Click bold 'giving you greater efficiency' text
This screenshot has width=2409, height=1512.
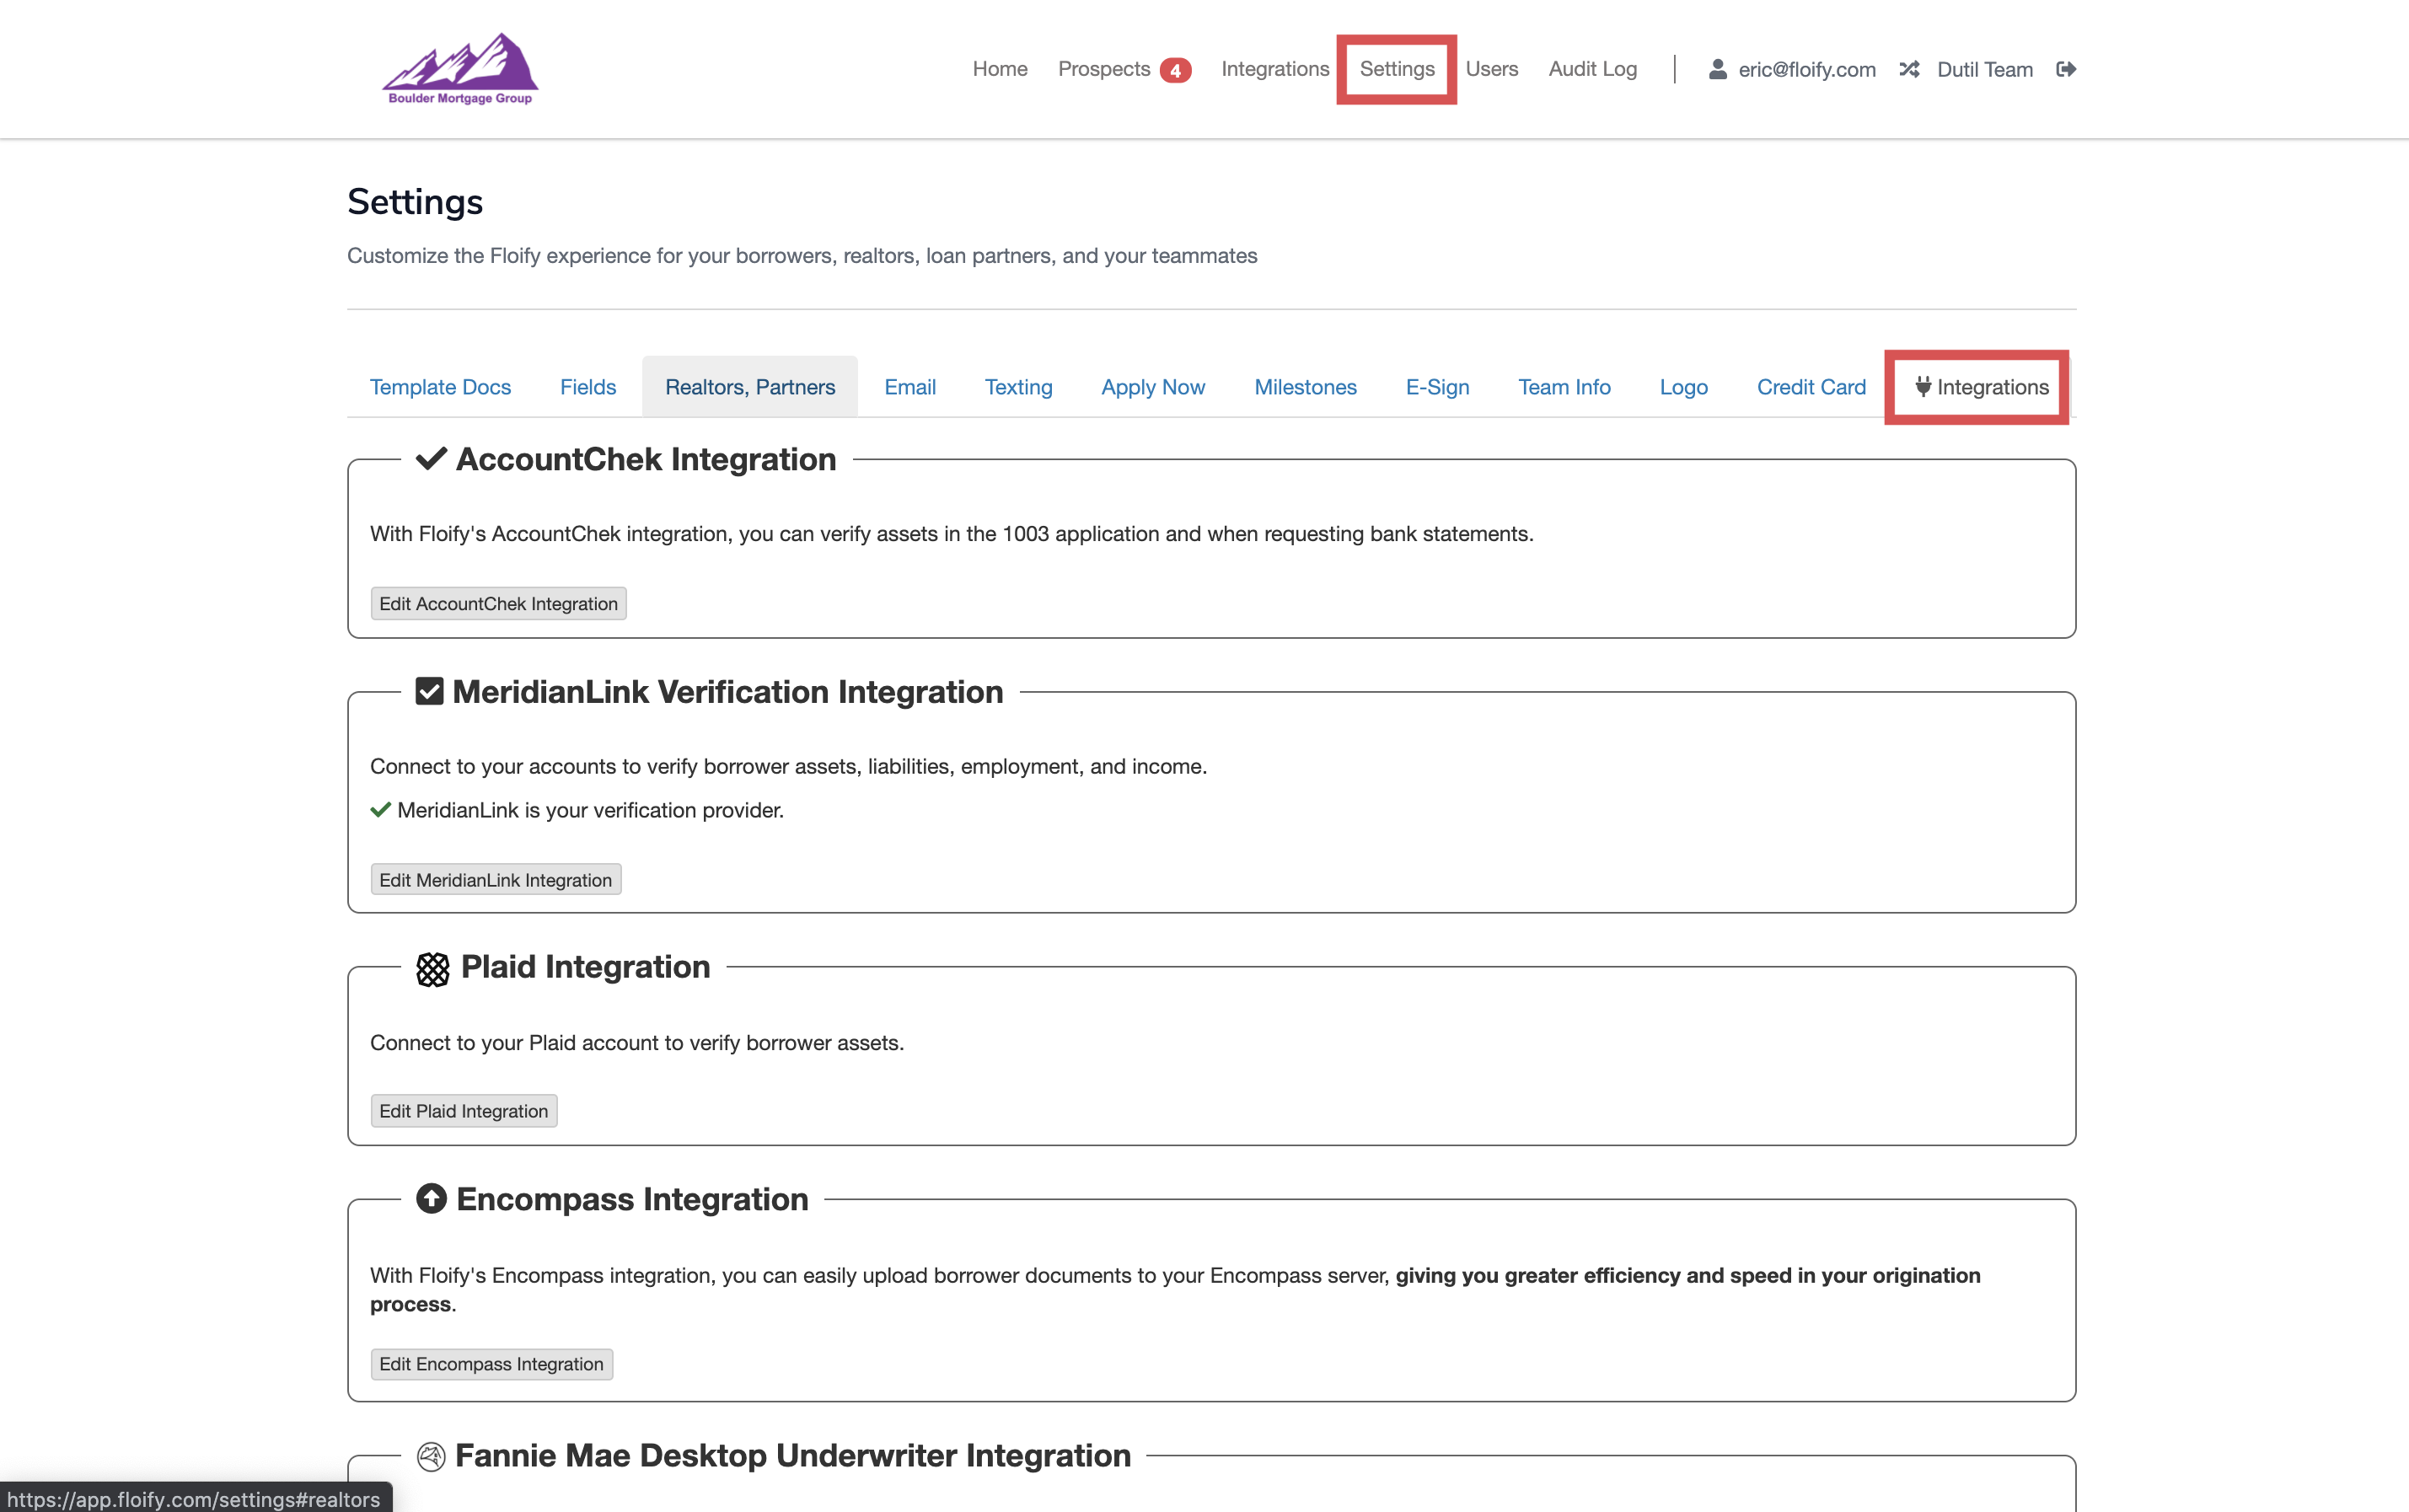[1175, 1290]
